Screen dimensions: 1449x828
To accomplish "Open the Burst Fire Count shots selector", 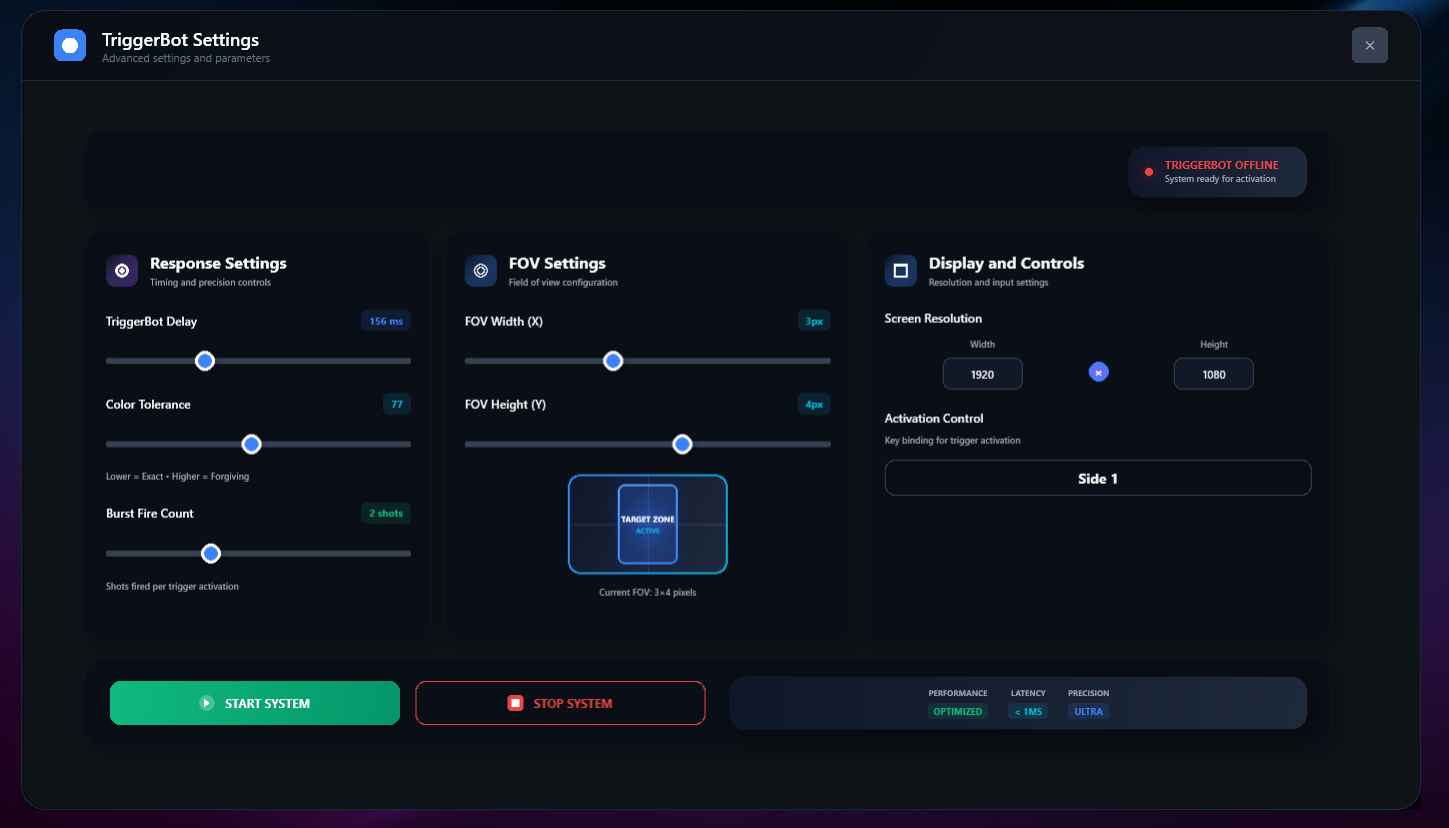I will coord(385,513).
